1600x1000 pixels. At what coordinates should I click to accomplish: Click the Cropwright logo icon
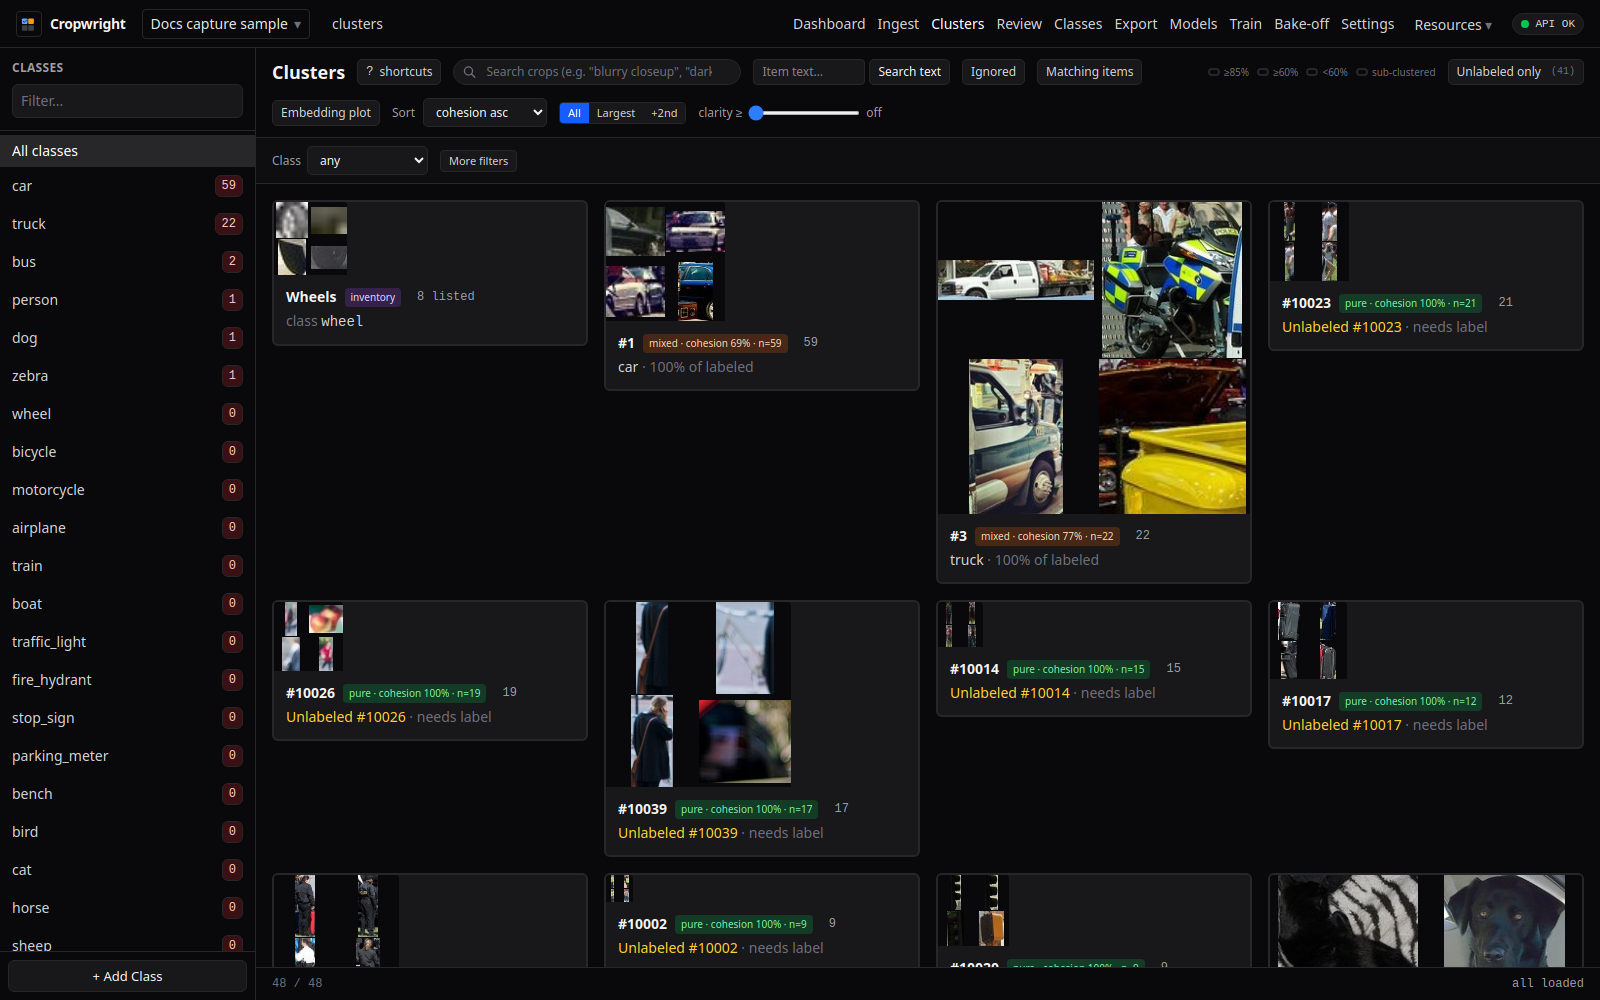28,23
